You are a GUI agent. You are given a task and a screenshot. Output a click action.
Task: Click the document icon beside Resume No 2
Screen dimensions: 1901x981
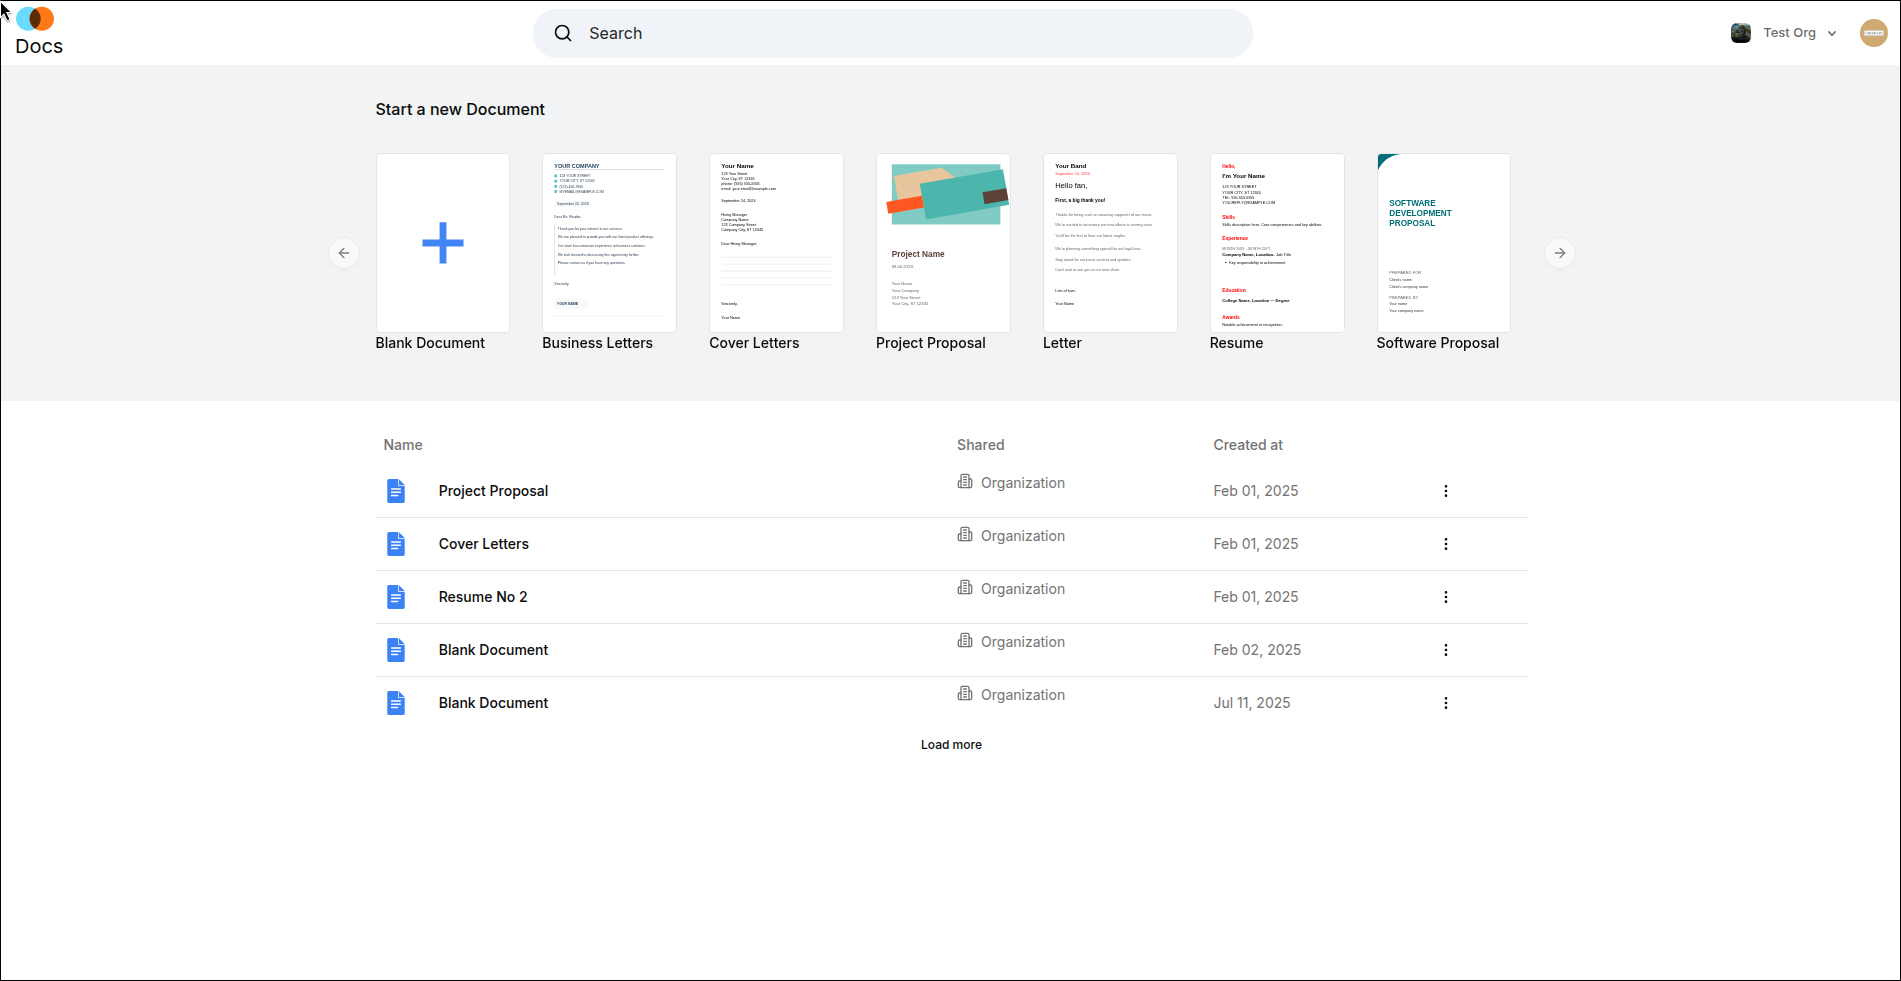coord(396,596)
